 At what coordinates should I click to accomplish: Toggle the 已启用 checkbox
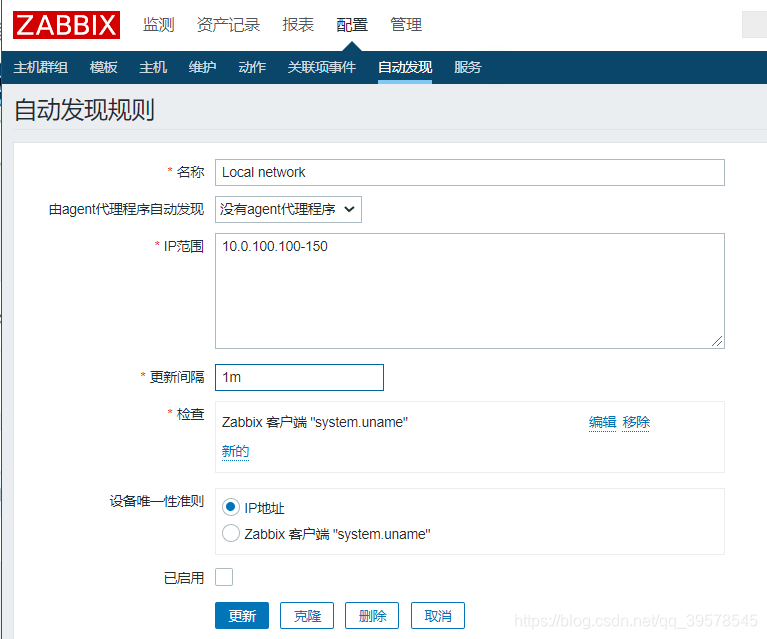coord(224,577)
